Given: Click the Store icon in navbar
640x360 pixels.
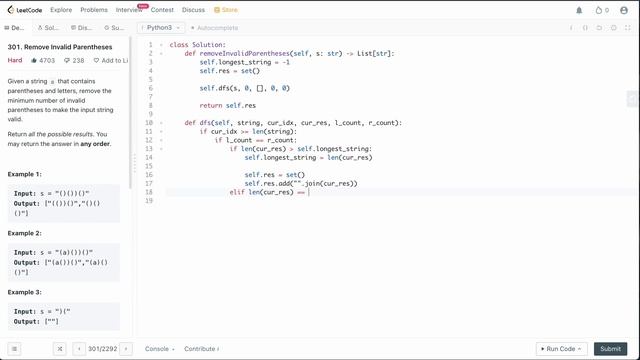Looking at the screenshot, I should (217, 10).
